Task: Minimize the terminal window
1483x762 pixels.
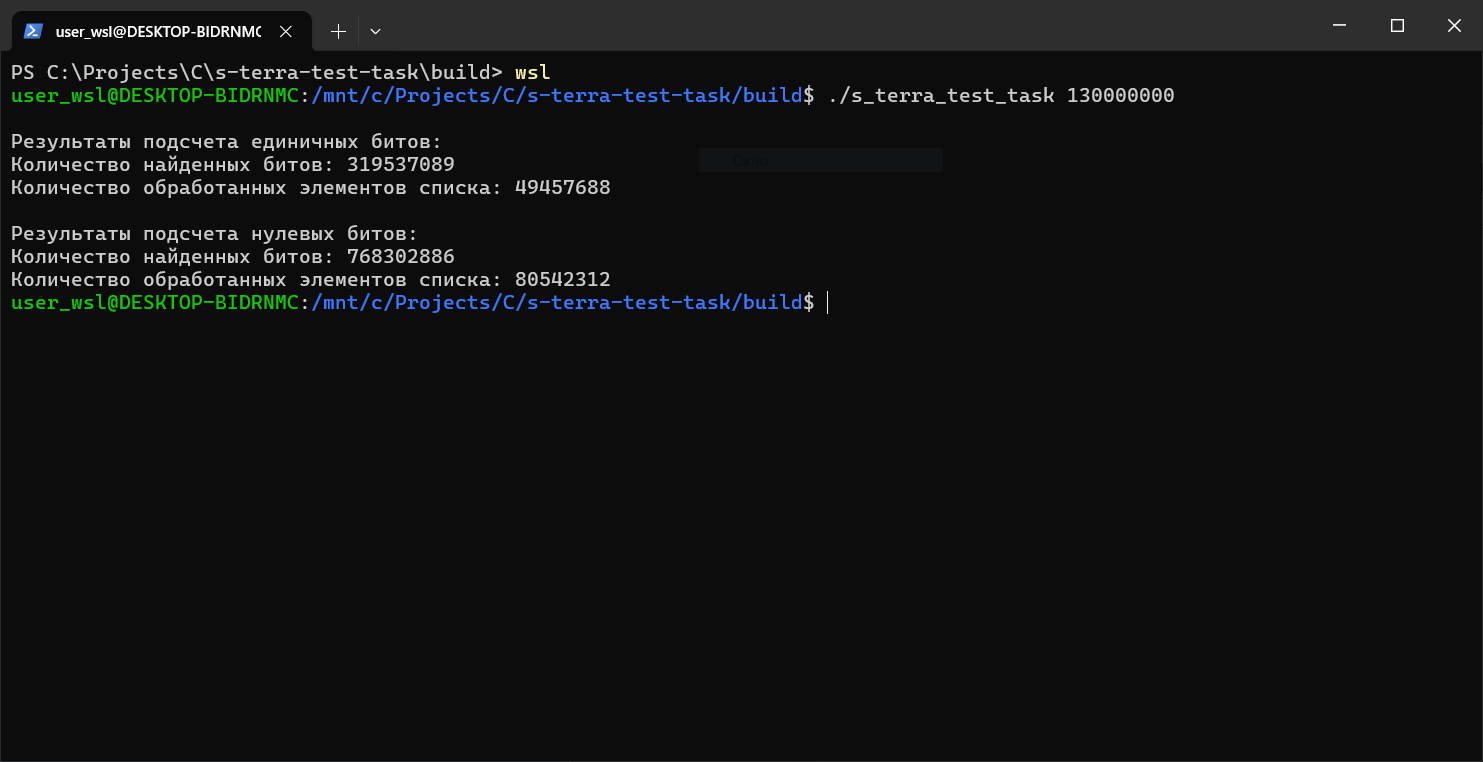Action: [x=1340, y=25]
